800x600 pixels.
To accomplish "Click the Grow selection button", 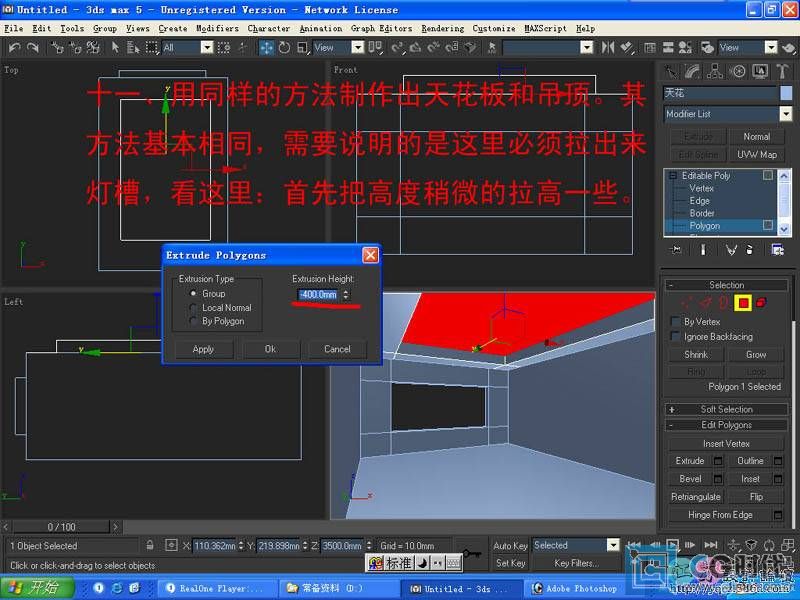I will tap(756, 355).
